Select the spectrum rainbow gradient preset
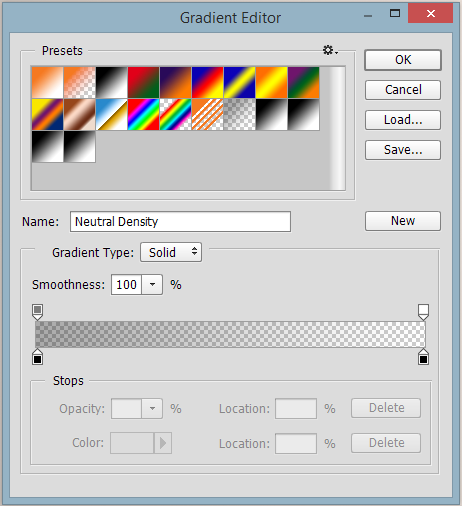Screen dimensions: 462x506 click(x=143, y=114)
